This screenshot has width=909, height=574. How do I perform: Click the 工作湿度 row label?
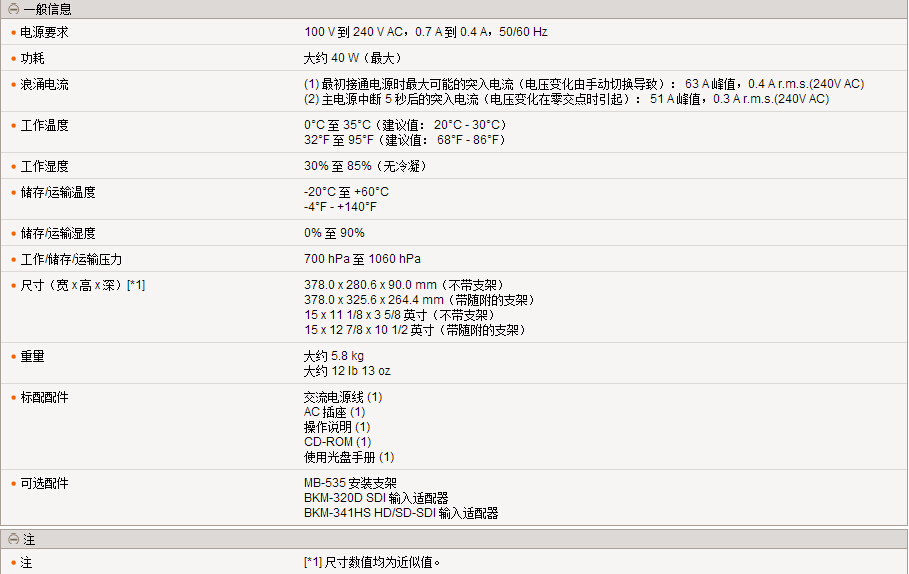(45, 166)
